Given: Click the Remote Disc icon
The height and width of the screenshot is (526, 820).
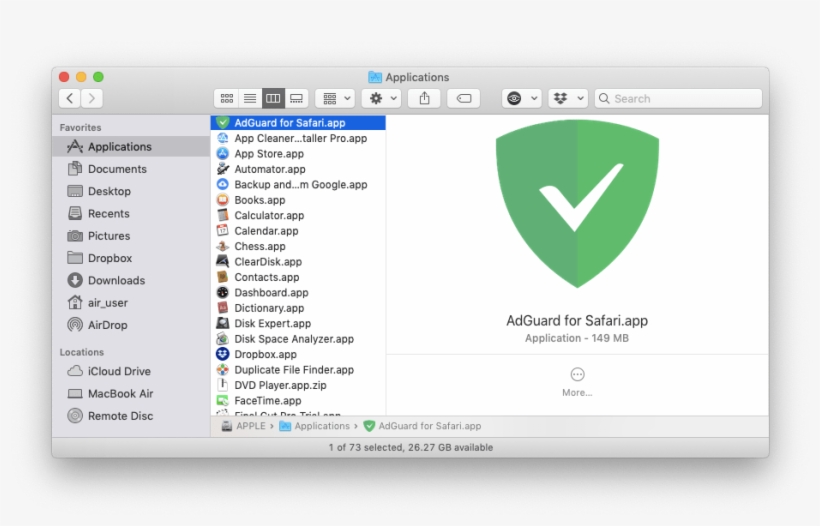Looking at the screenshot, I should click(x=75, y=416).
